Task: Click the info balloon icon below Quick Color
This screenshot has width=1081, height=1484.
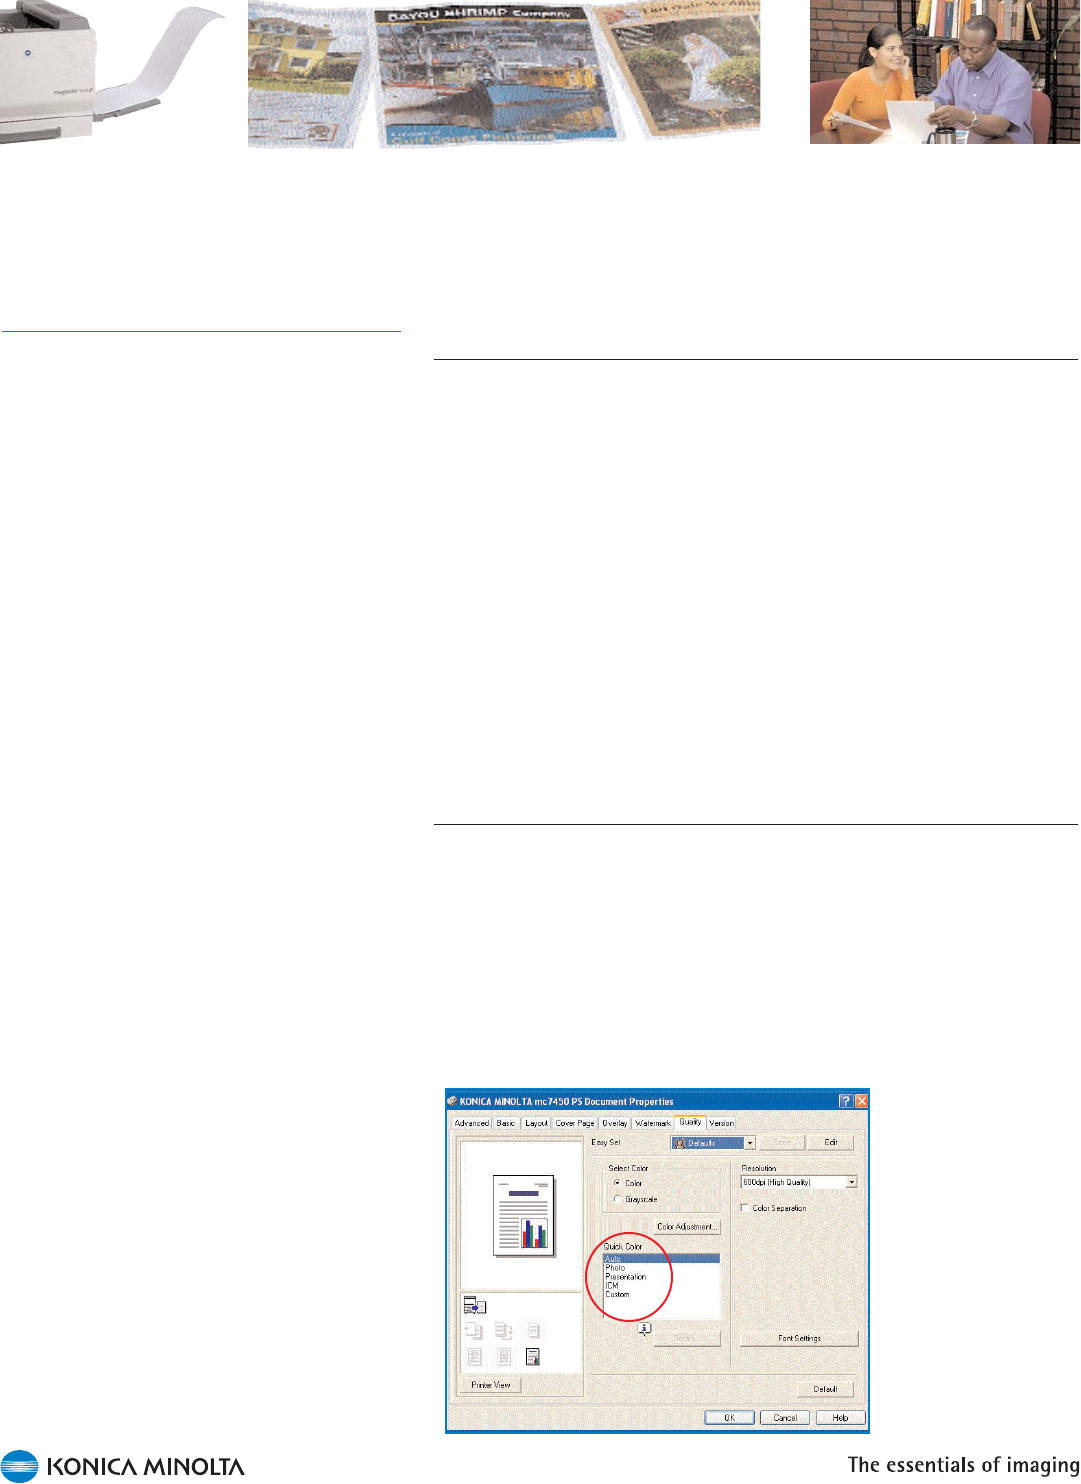Action: (x=645, y=1329)
